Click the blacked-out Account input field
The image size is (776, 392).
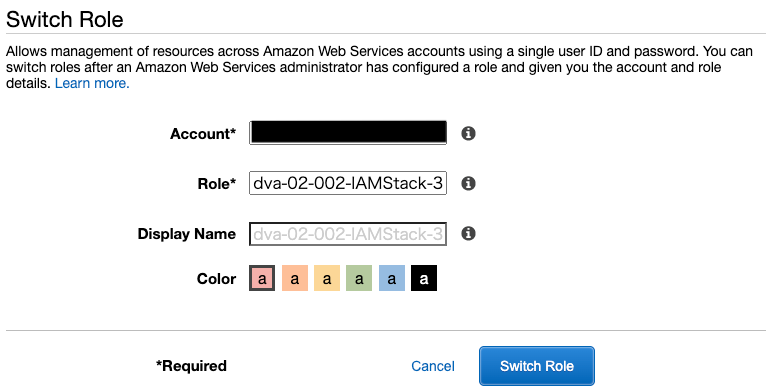(348, 133)
